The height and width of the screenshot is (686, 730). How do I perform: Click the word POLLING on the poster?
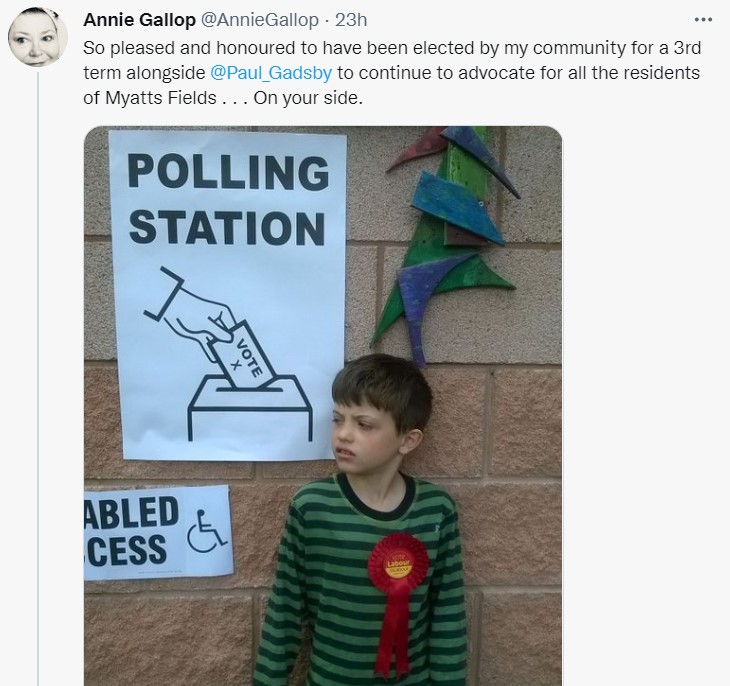[x=228, y=172]
